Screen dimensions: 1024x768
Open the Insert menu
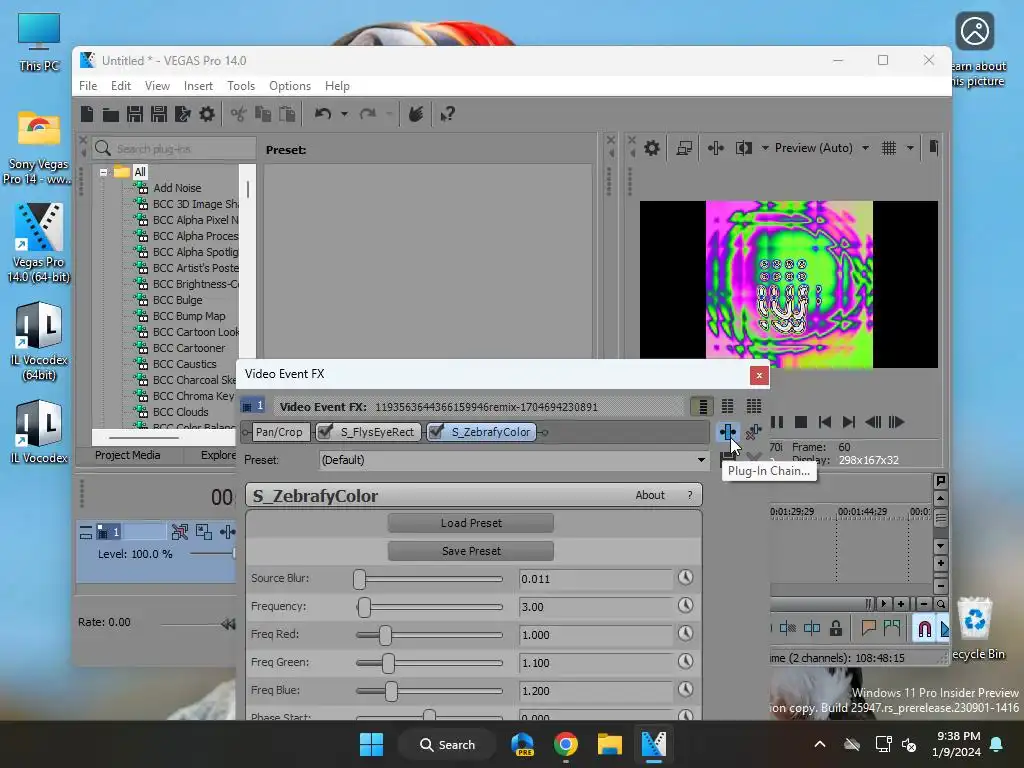(199, 86)
